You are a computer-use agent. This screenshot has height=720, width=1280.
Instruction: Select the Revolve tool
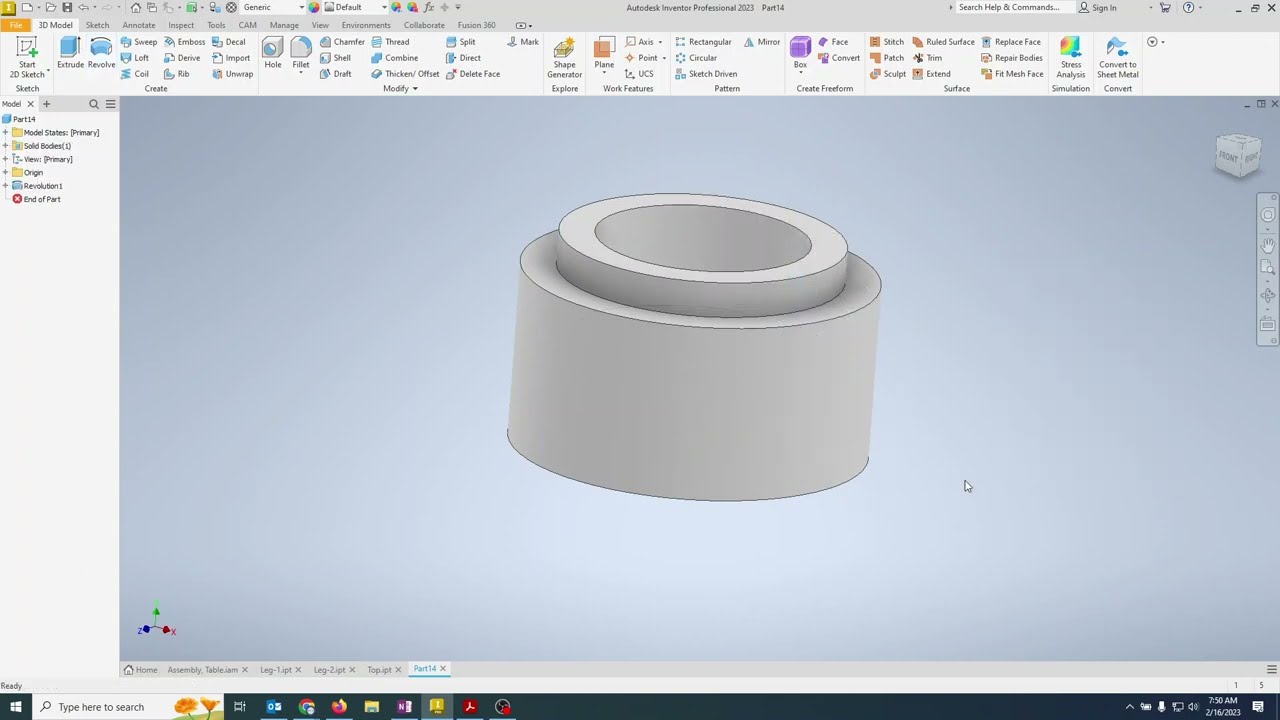coord(101,54)
